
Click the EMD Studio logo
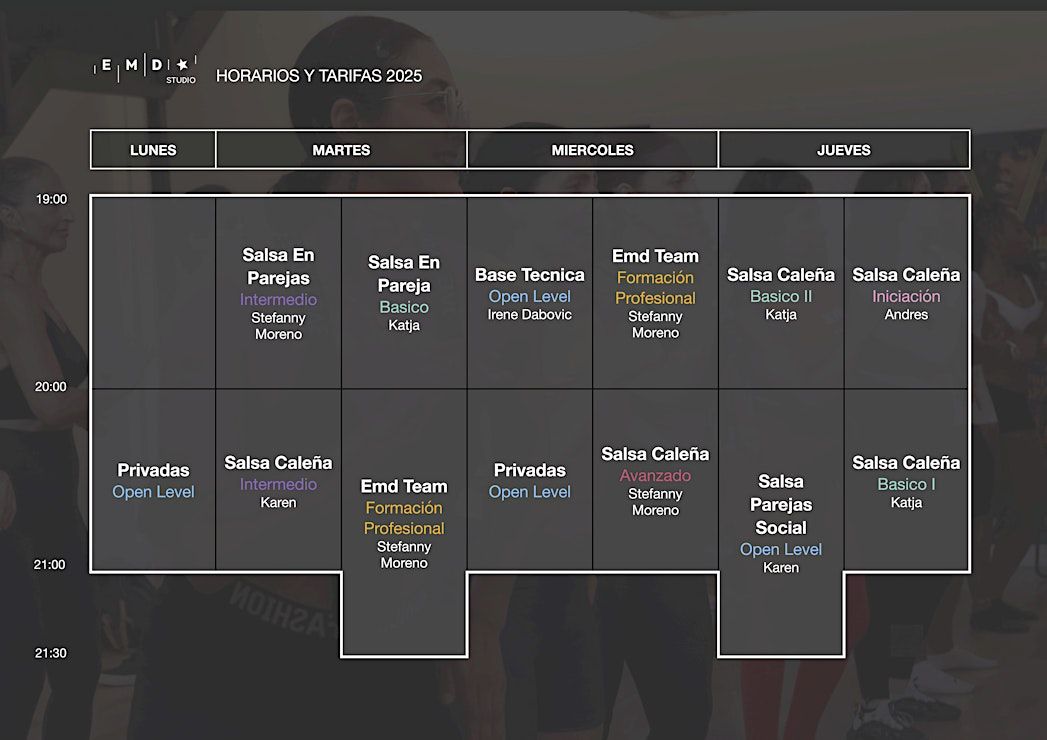tap(146, 68)
